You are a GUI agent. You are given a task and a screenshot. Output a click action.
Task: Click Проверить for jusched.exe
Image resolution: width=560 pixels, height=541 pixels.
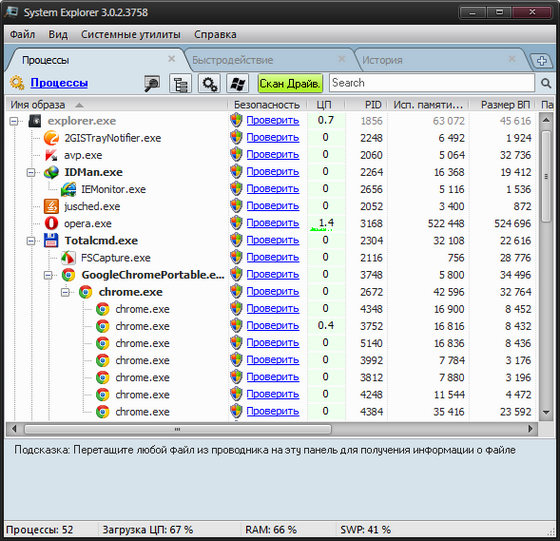(273, 206)
